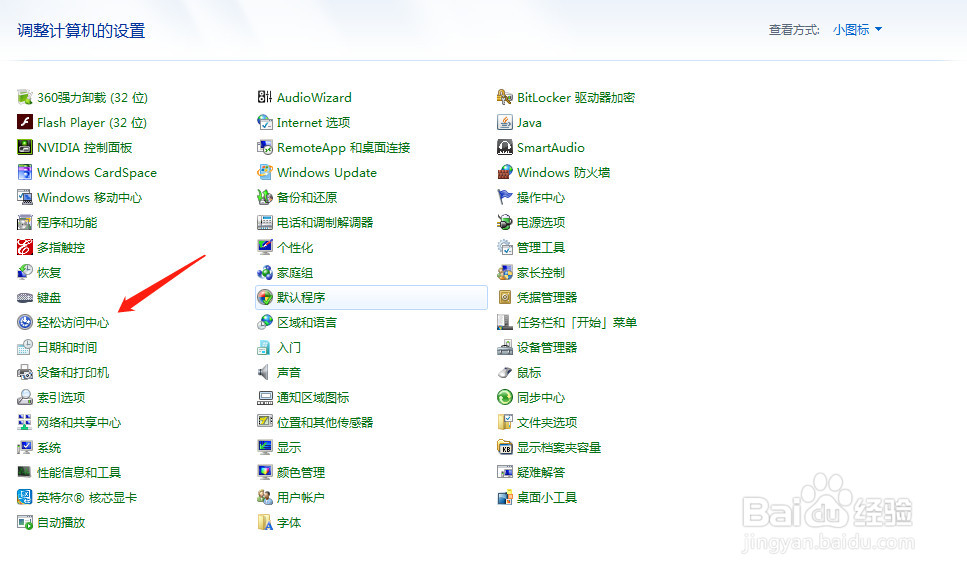Click the 设备管理器 link
Viewport: 967px width, 576px height.
(x=547, y=348)
